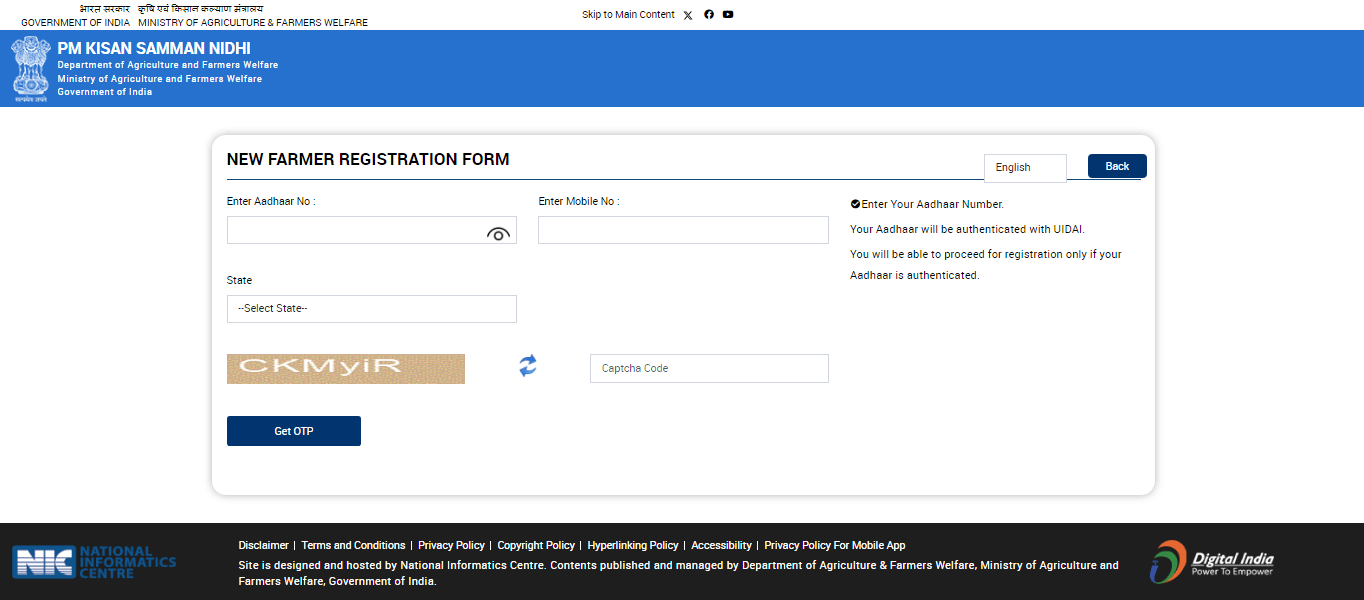Click Skip to Main Content
Screen dimensions: 1364x600
[628, 14]
